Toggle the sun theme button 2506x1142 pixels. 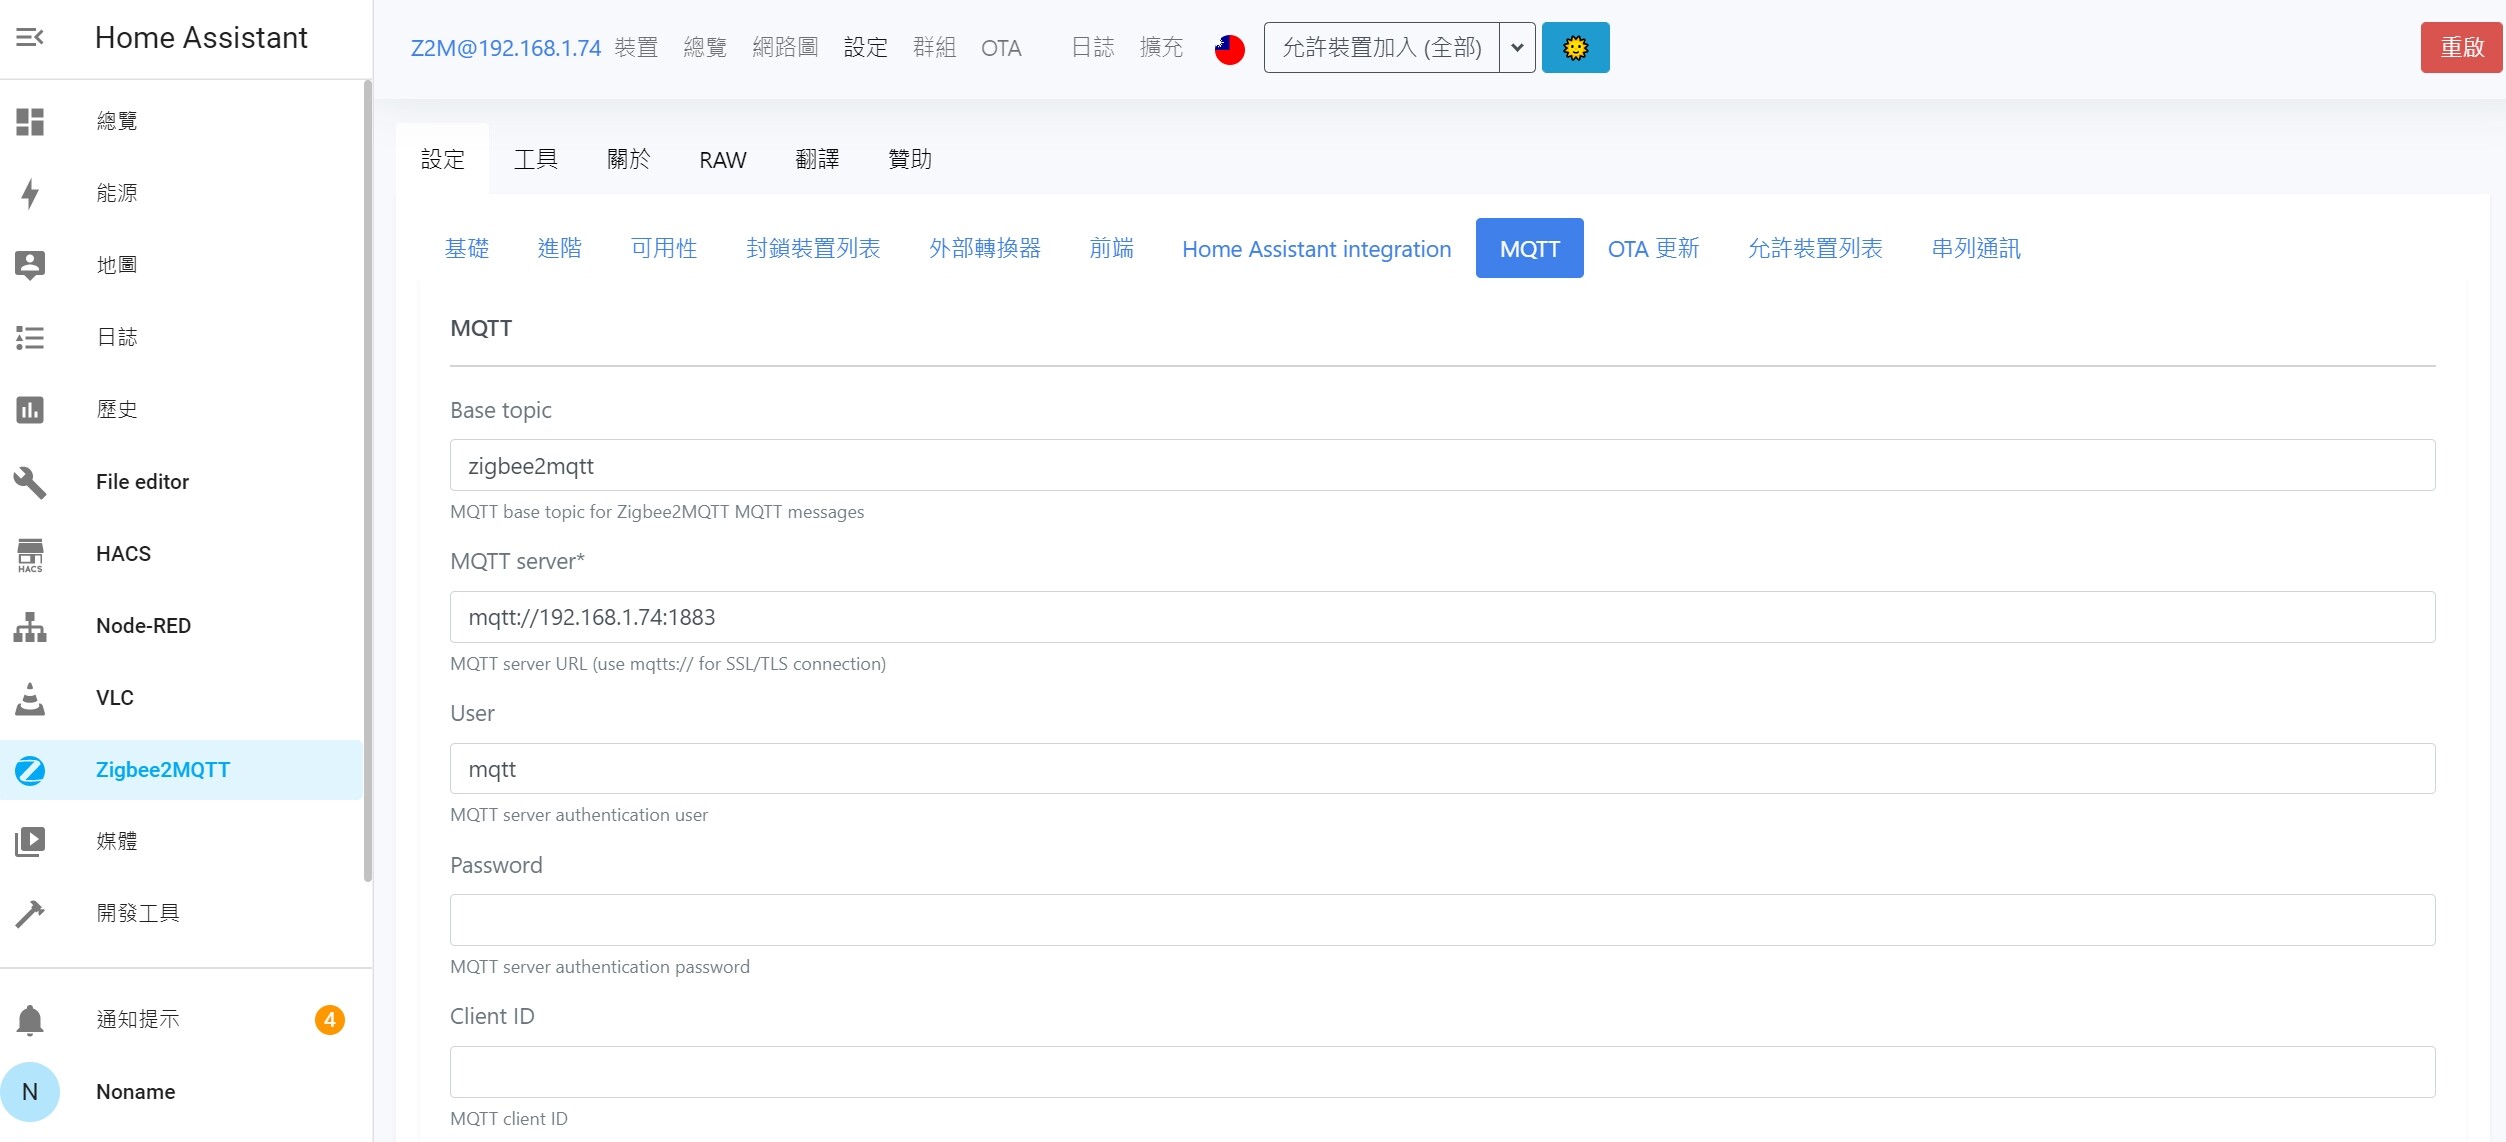1575,47
